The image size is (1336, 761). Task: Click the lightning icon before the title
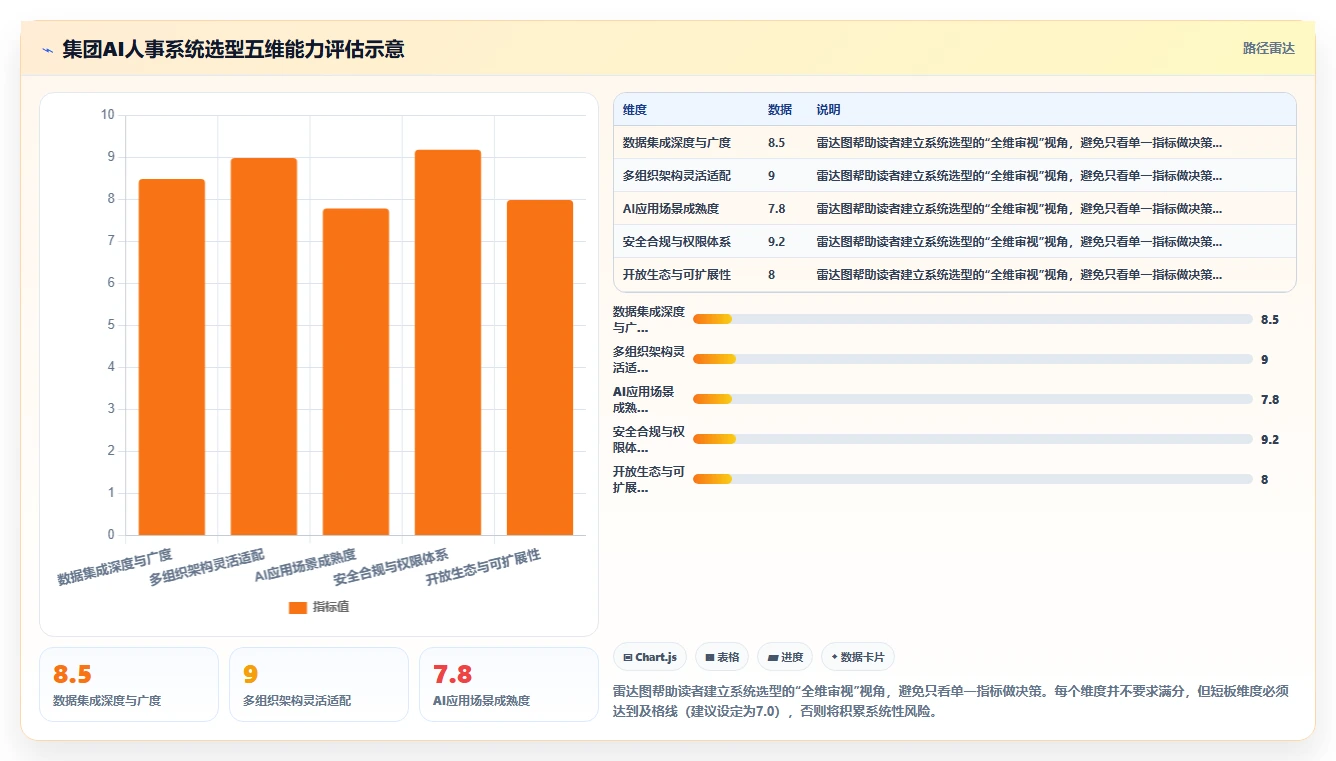47,50
